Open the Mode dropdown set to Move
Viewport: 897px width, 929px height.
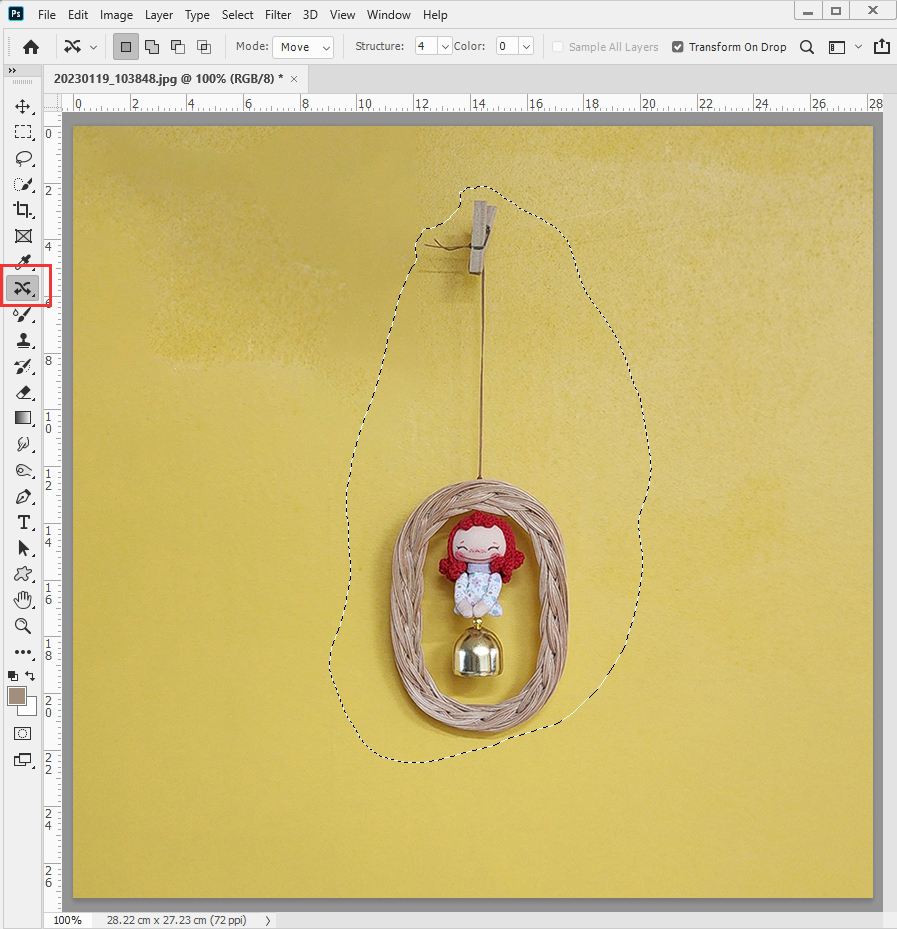(x=303, y=47)
